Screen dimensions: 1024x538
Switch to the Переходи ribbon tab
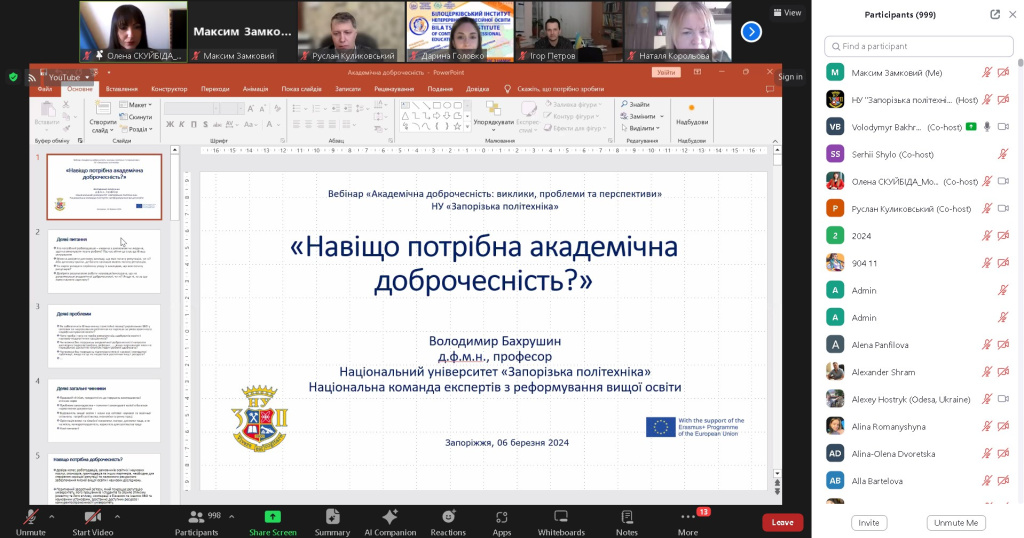tap(215, 89)
